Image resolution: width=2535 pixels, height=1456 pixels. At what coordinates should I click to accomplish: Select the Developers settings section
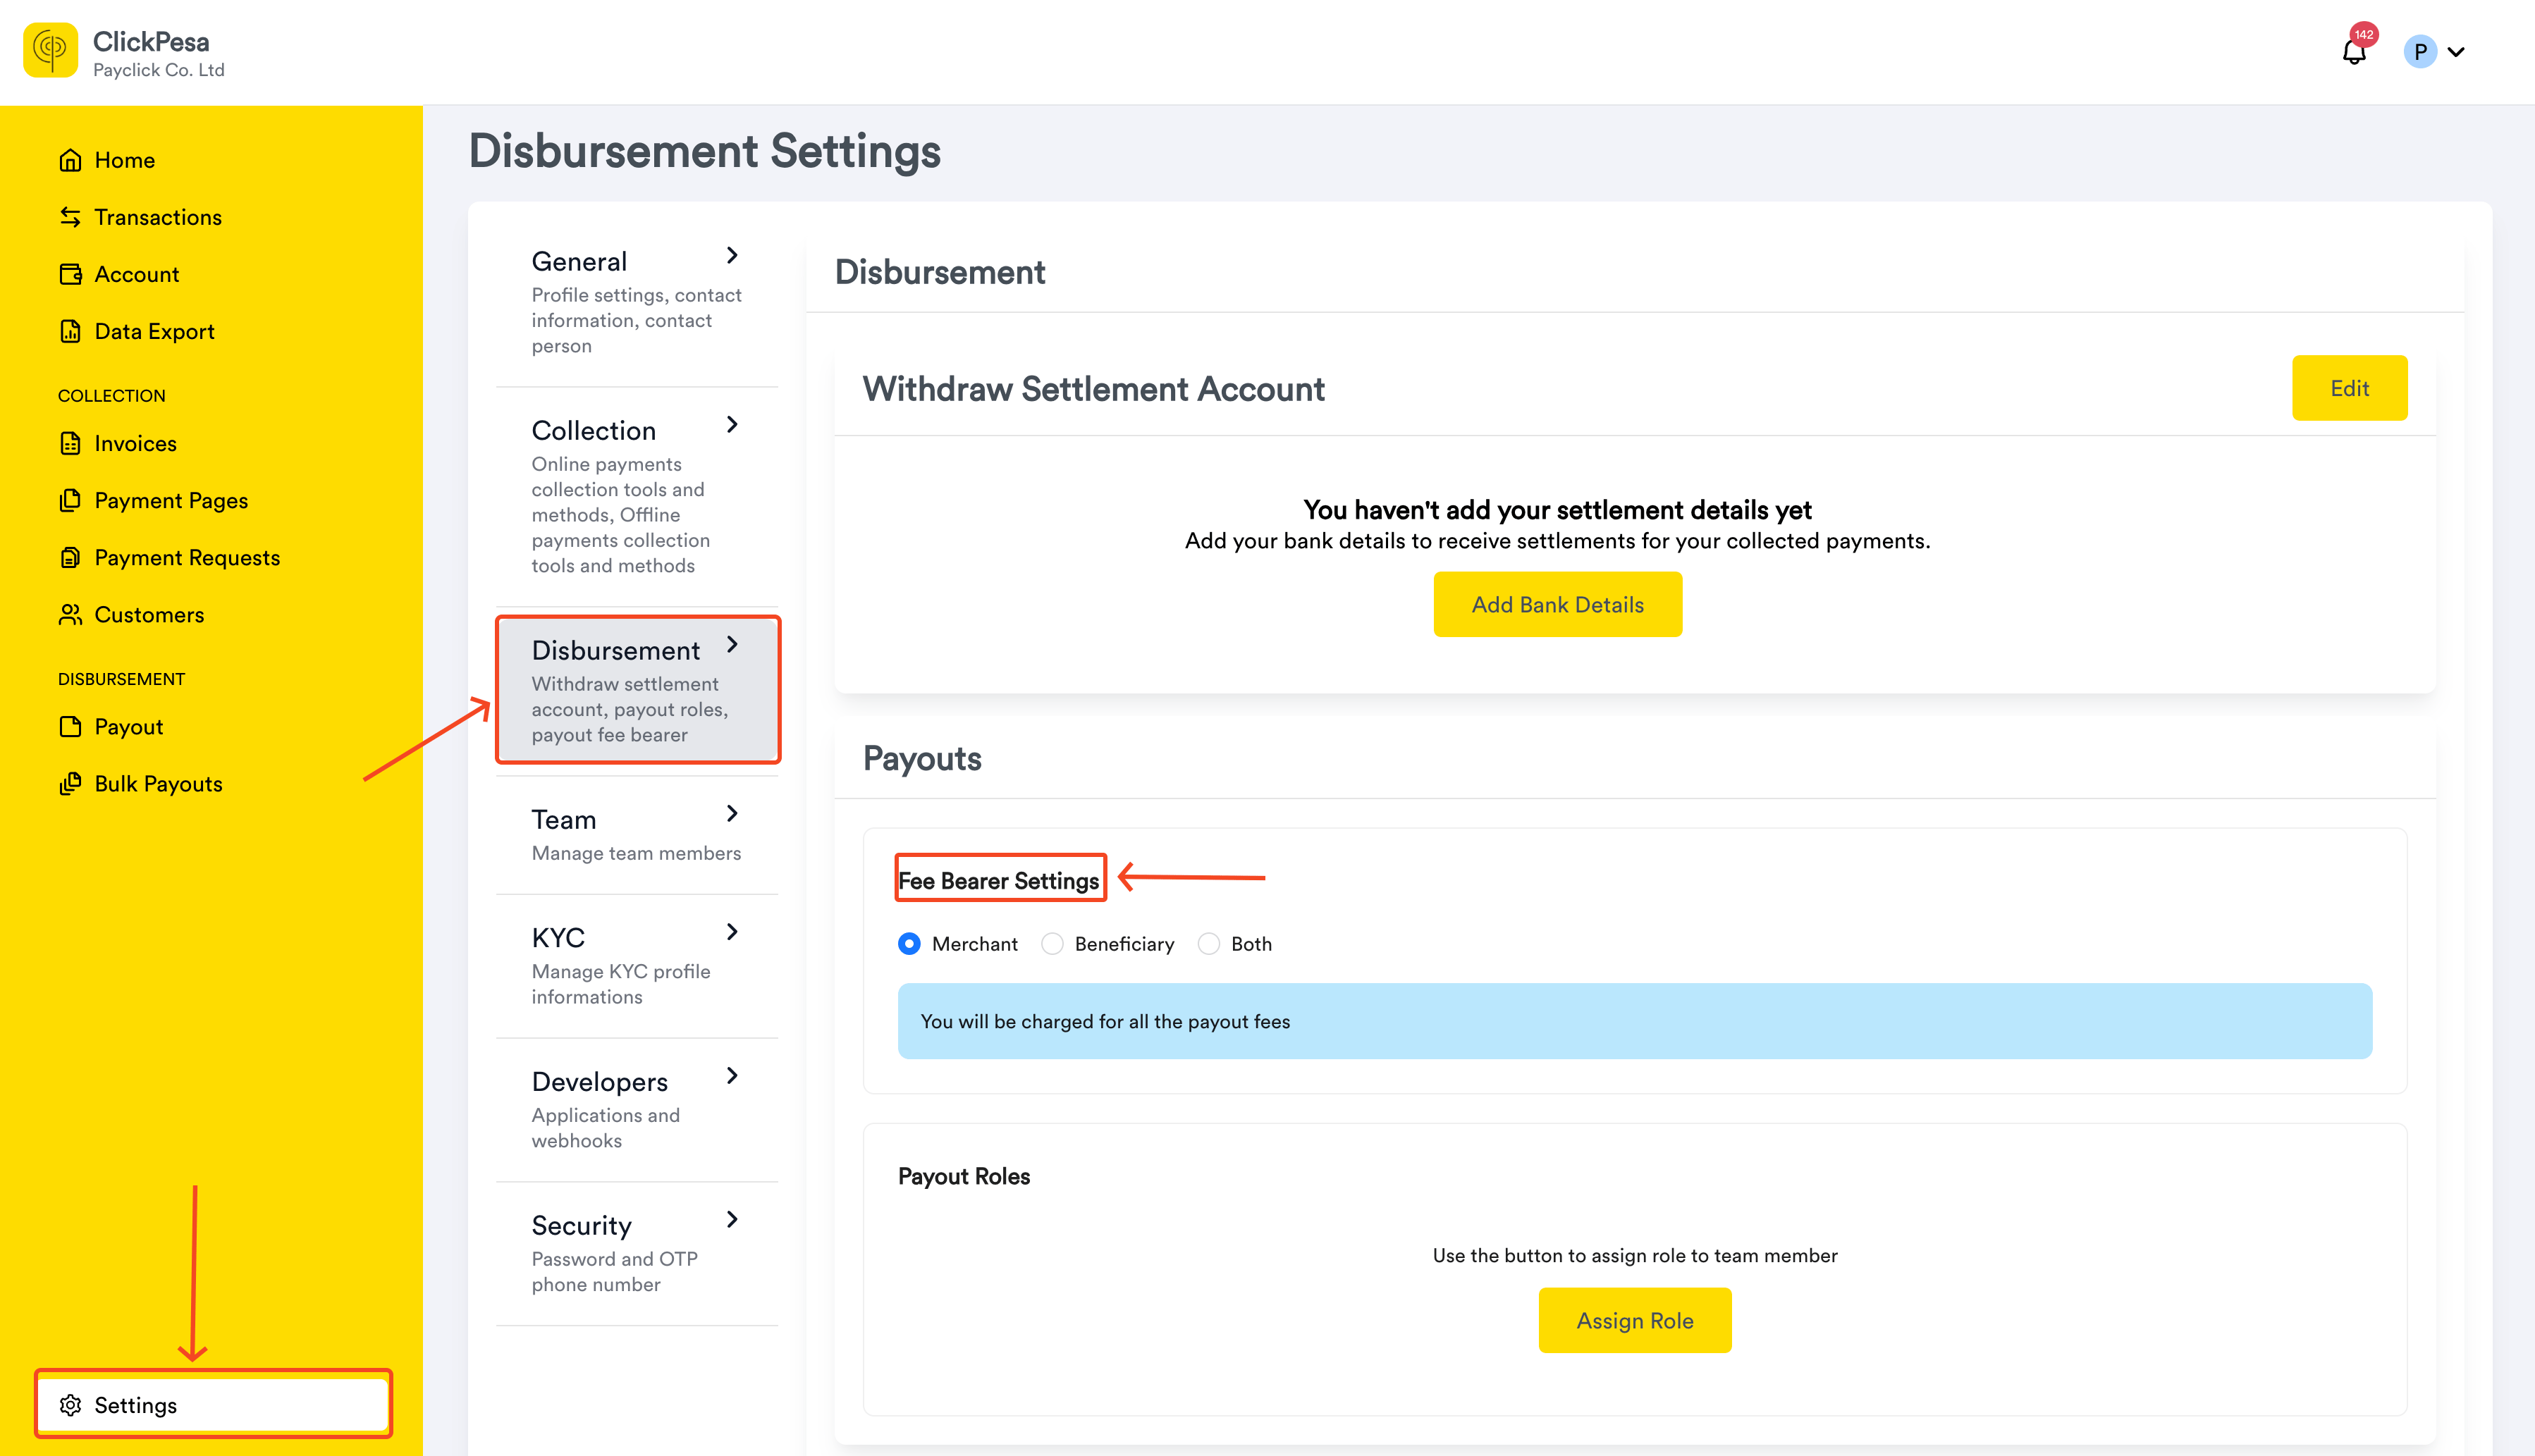click(637, 1110)
